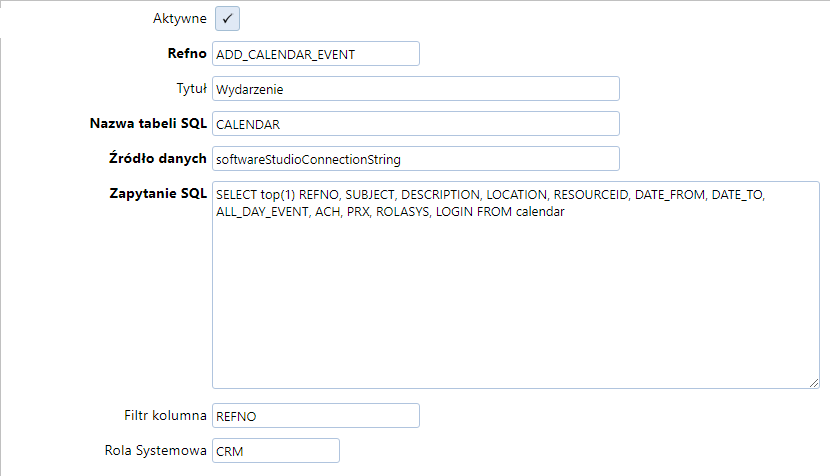Place cursor on DESCRIPTION in the SQL query
The image size is (830, 476).
tap(440, 195)
